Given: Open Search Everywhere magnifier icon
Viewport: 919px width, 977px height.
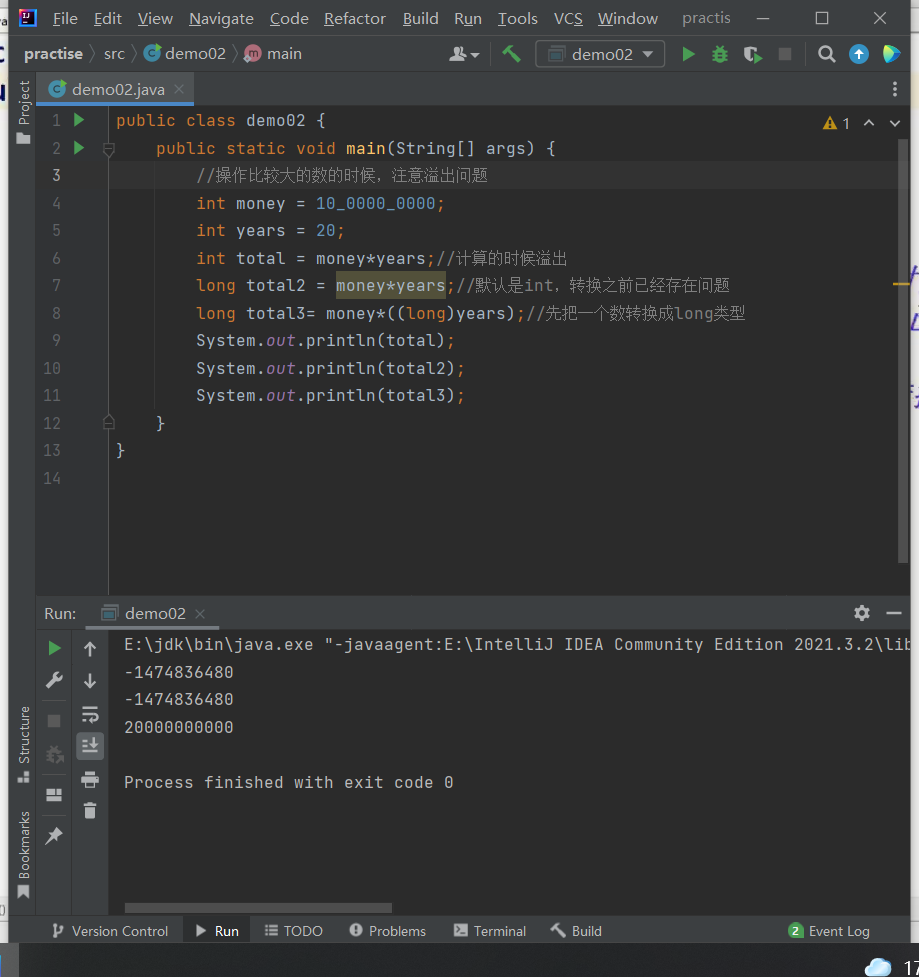Looking at the screenshot, I should [826, 54].
